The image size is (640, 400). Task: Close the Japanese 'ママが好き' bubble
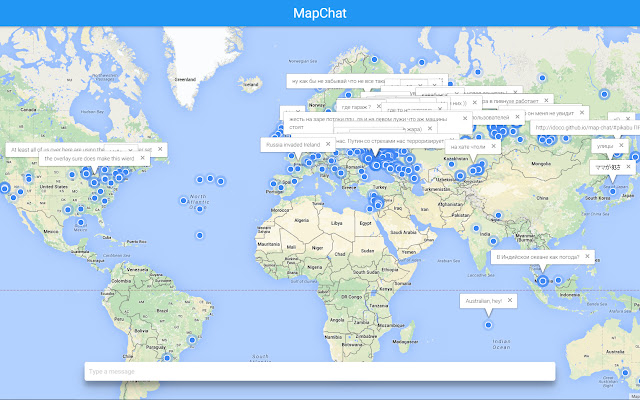(628, 167)
